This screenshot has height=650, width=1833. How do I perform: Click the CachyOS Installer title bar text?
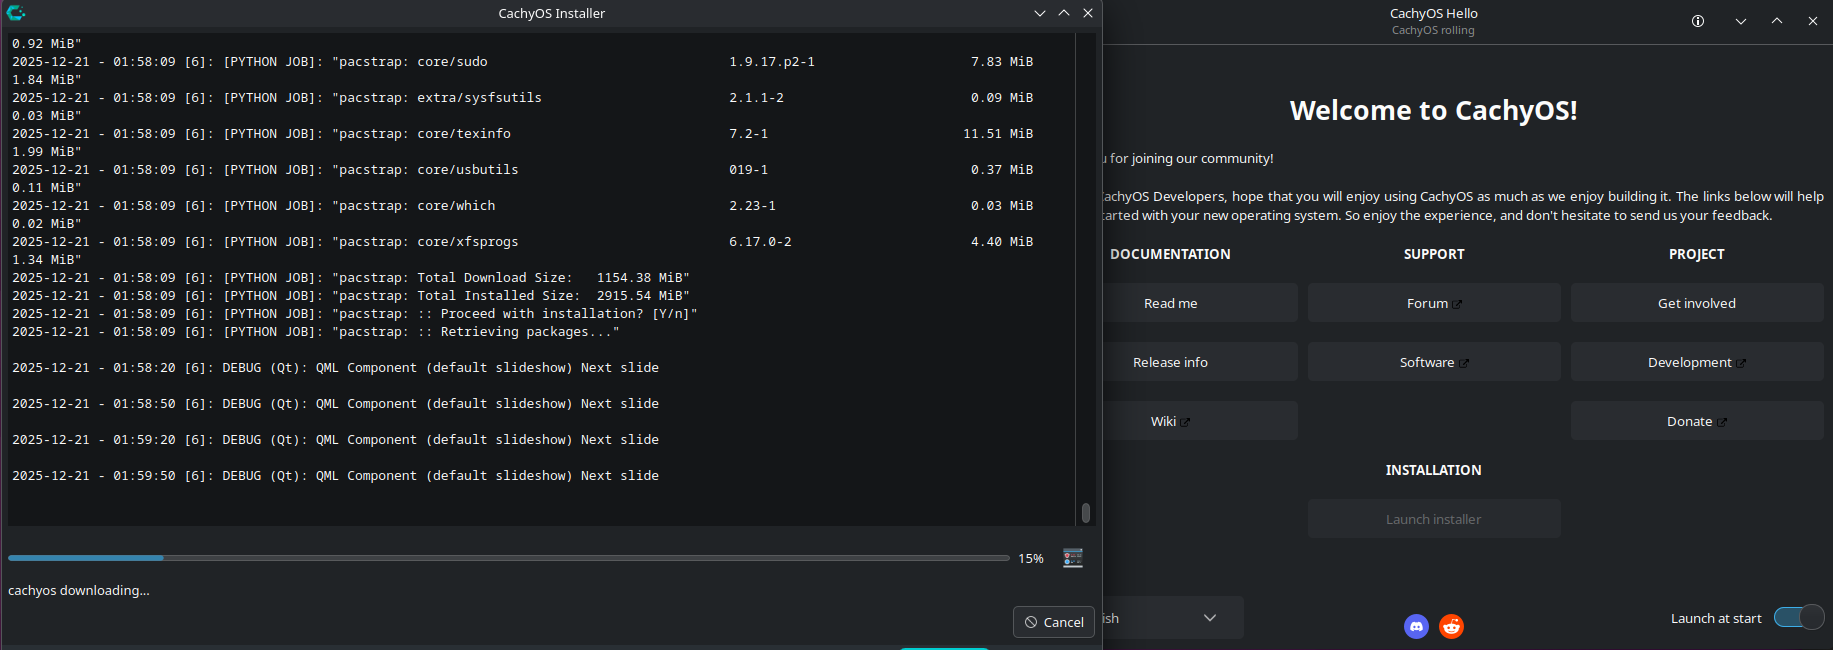(x=552, y=13)
